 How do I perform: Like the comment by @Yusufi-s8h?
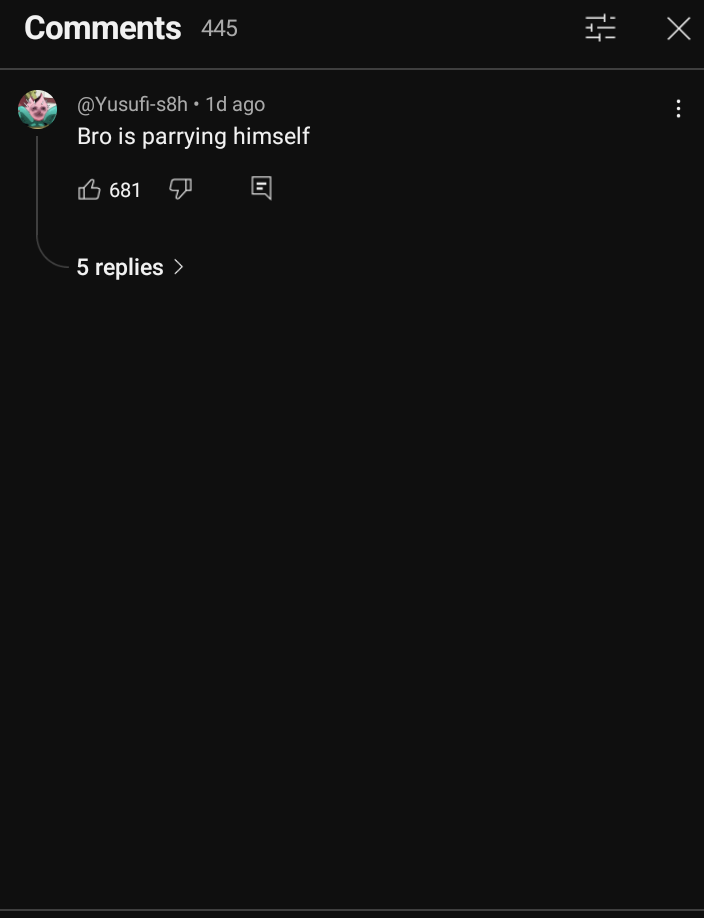click(x=89, y=189)
